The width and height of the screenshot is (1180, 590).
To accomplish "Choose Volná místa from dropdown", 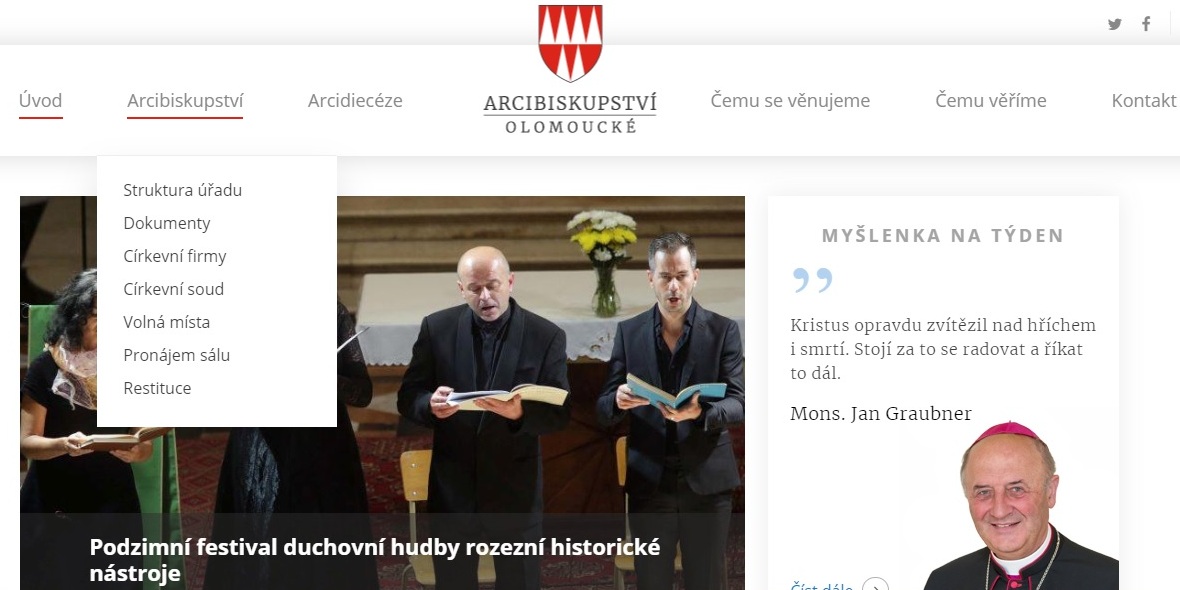I will [x=167, y=322].
